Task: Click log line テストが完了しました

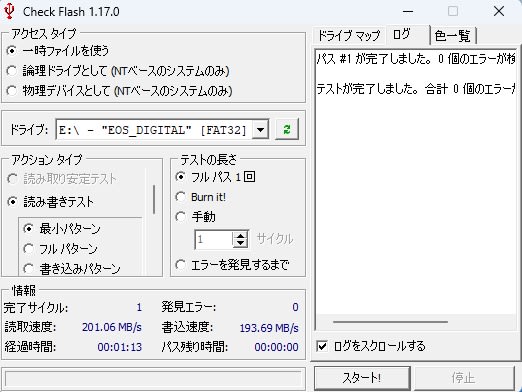Action: (x=415, y=89)
